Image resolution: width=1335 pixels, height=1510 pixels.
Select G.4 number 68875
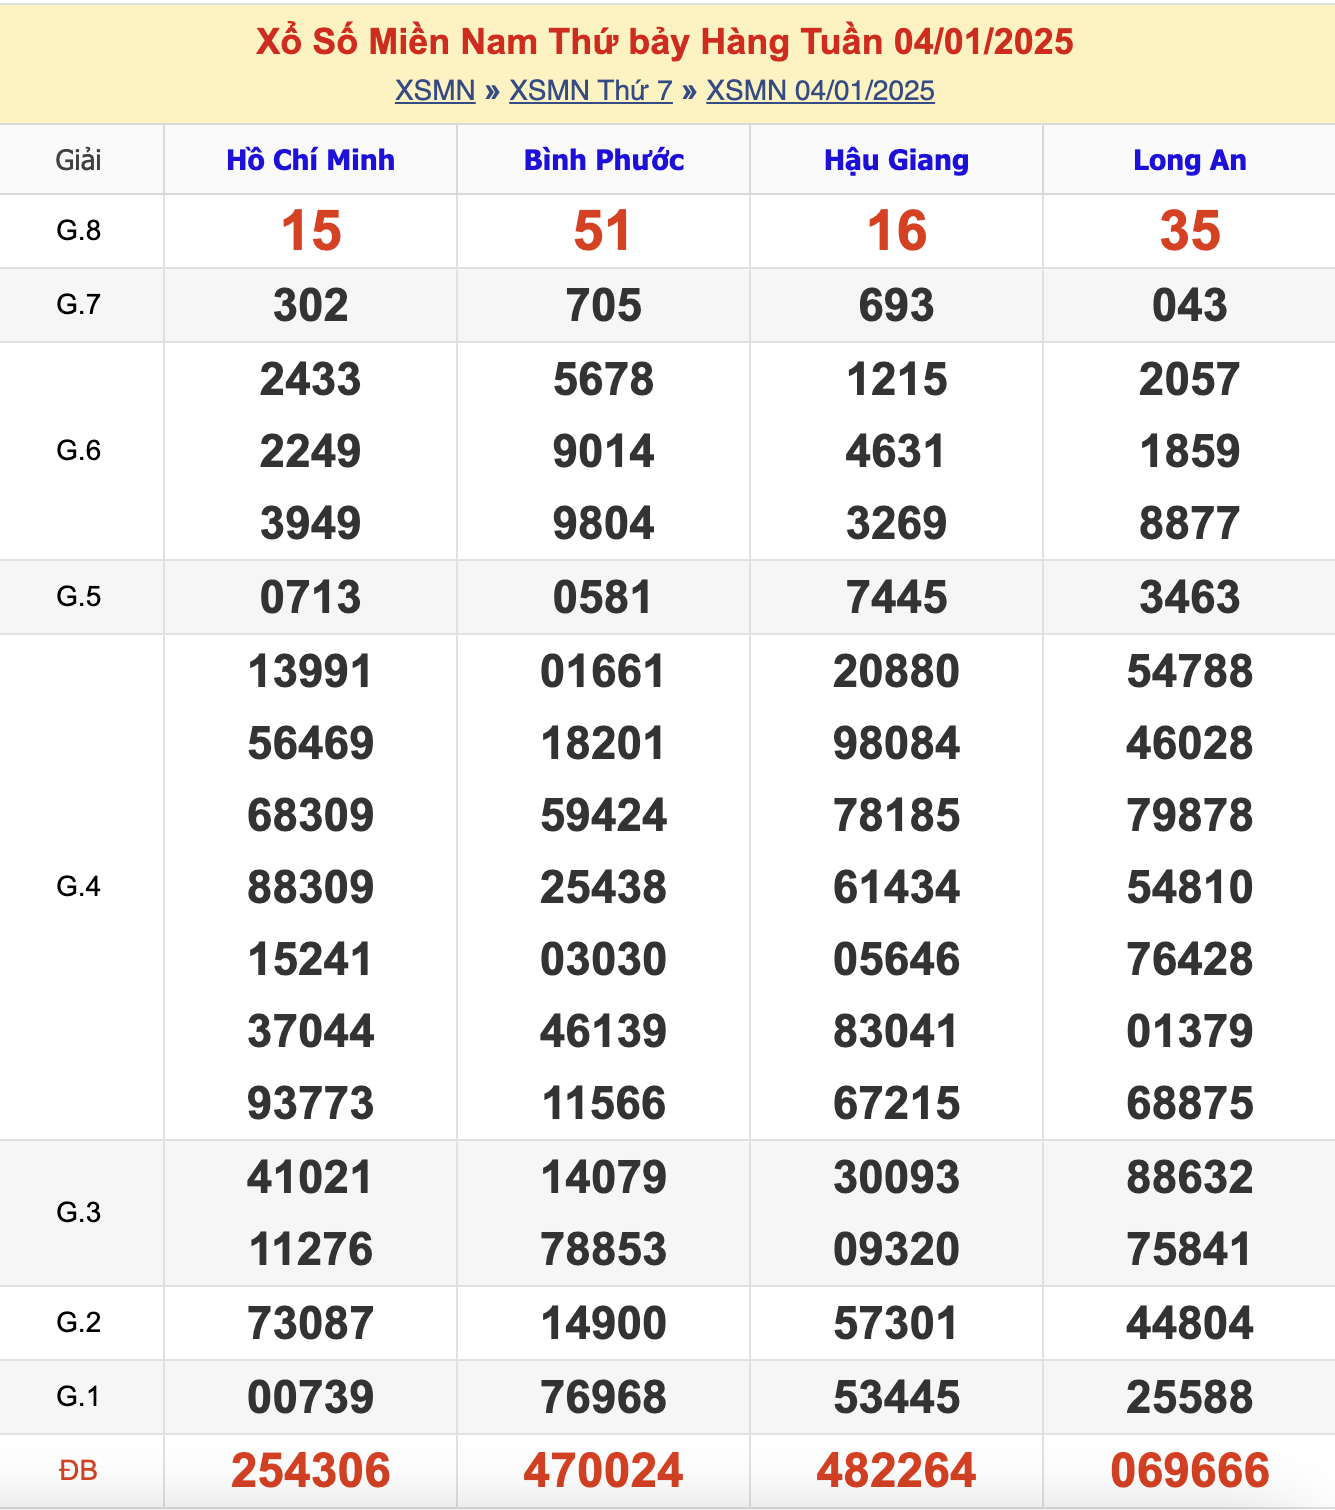pos(1190,1103)
